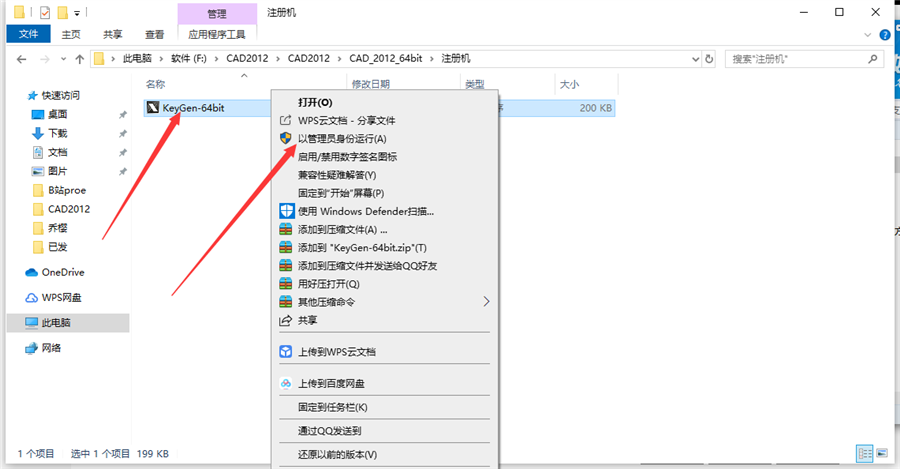Open 下载 in sidebar
Screen dimensions: 900x469
57,133
